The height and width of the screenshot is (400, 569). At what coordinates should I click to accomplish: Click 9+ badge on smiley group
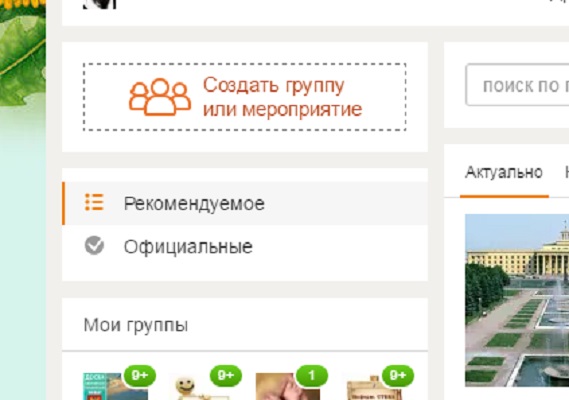click(x=226, y=375)
